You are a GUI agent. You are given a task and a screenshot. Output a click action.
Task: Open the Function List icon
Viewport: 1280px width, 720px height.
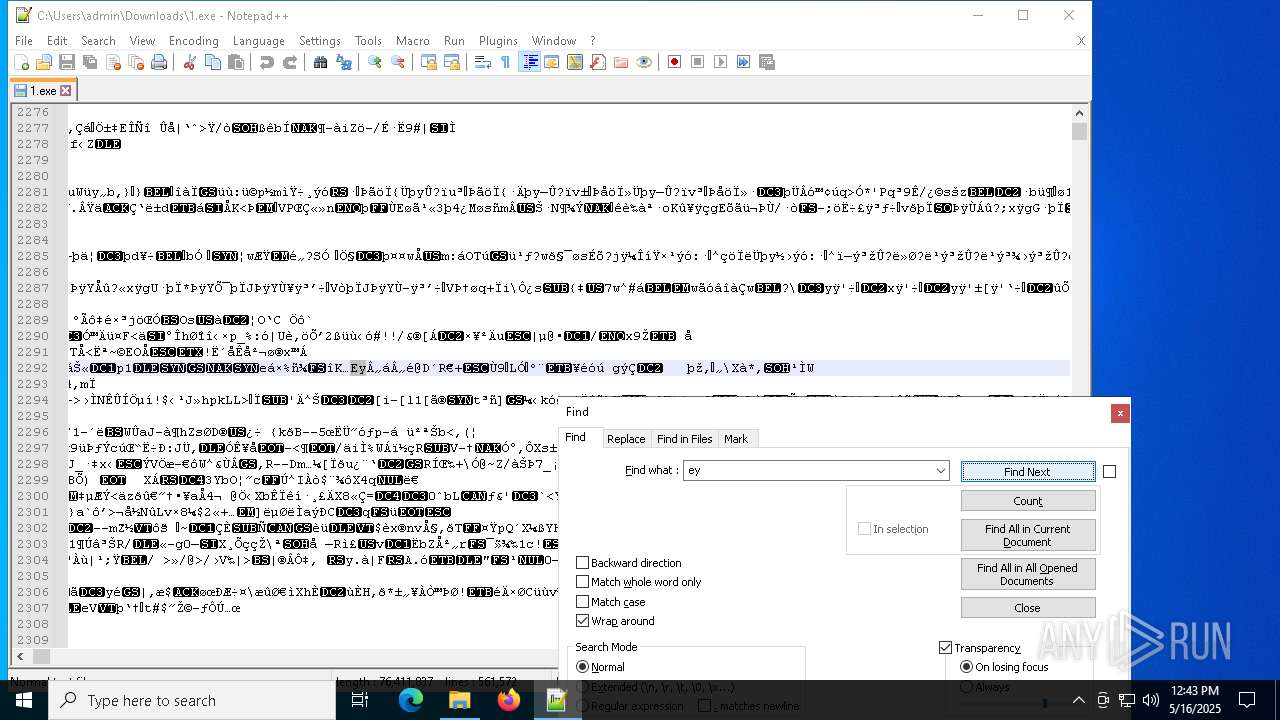[598, 62]
